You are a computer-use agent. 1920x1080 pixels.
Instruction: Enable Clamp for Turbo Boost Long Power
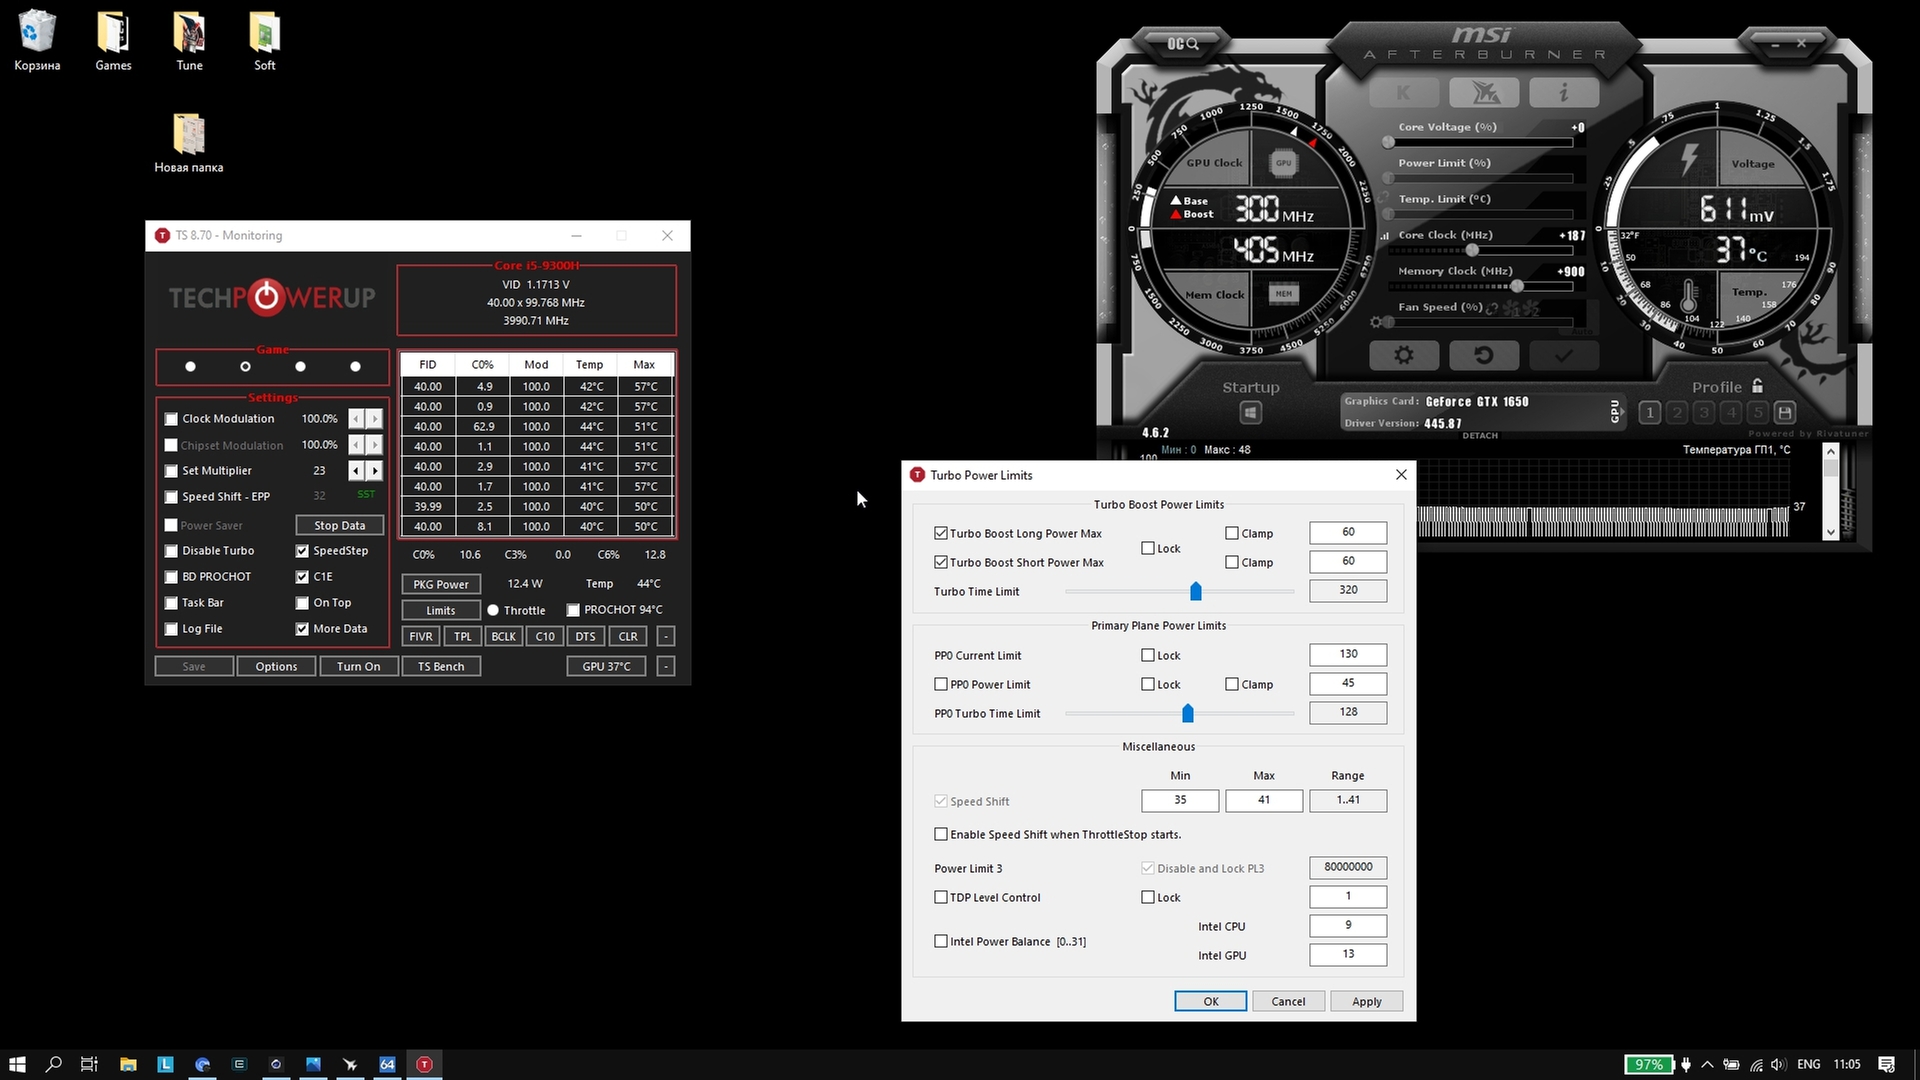point(1232,533)
